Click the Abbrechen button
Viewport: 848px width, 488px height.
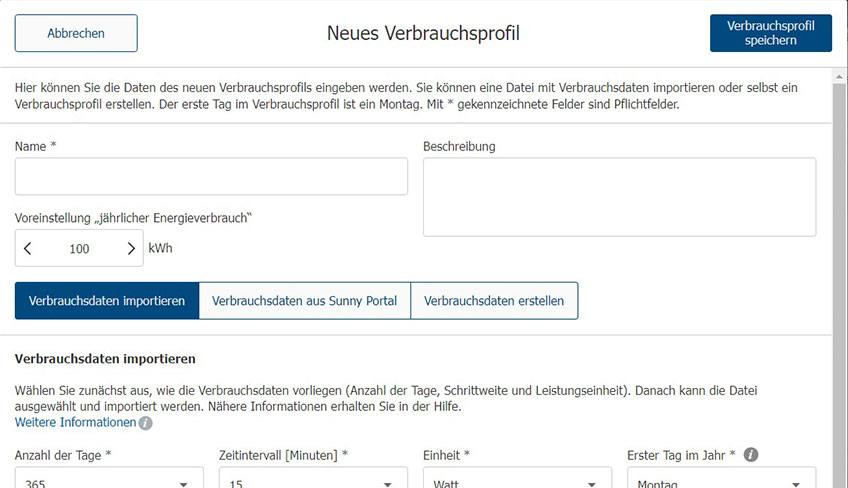click(76, 33)
